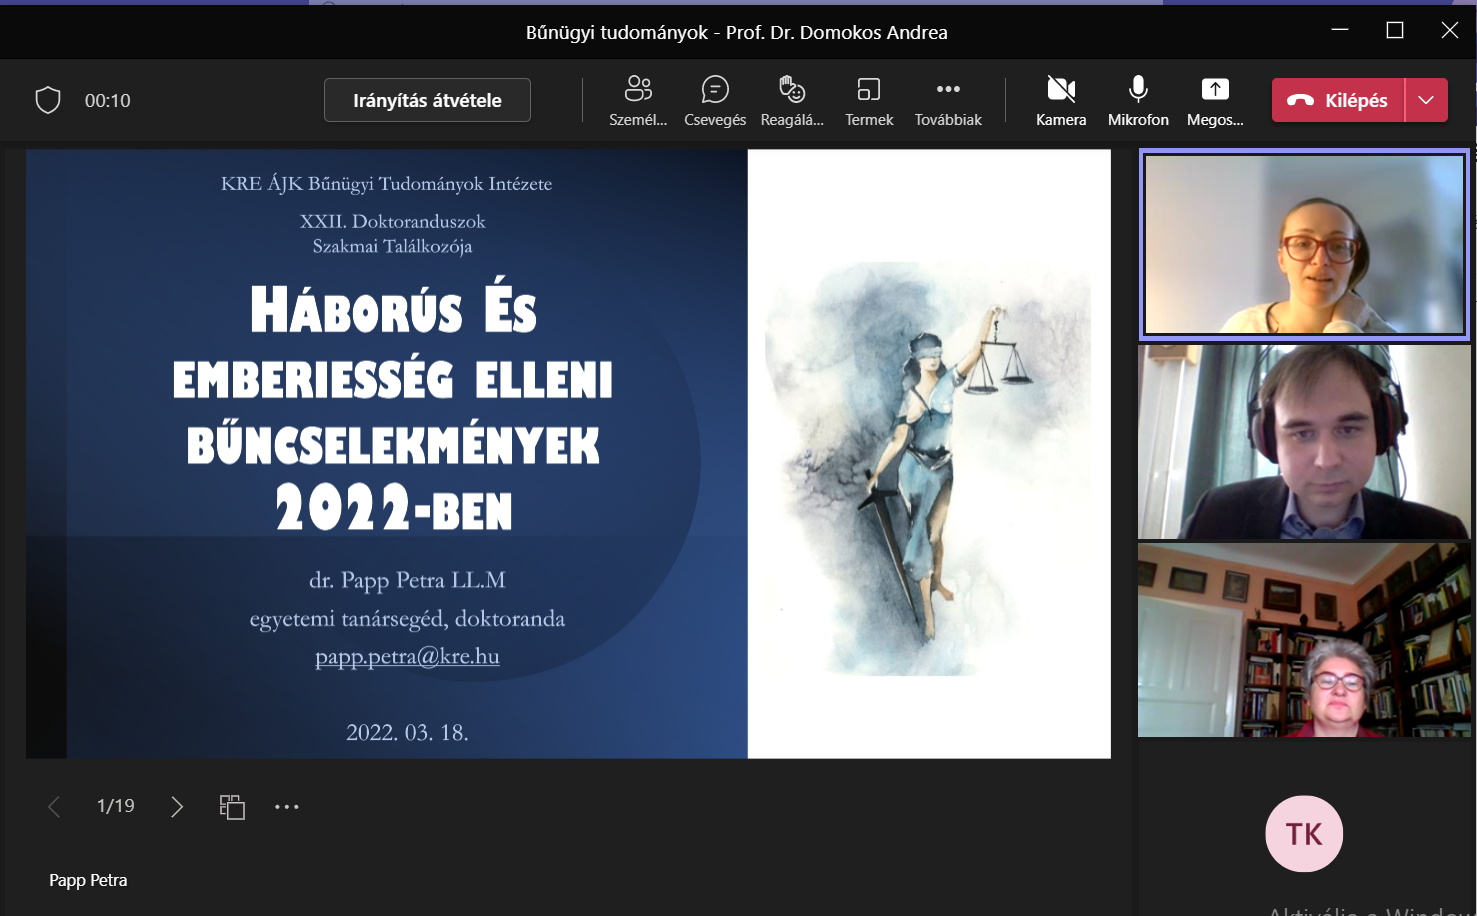Open the Reactions (Reagálás) menu

click(792, 101)
